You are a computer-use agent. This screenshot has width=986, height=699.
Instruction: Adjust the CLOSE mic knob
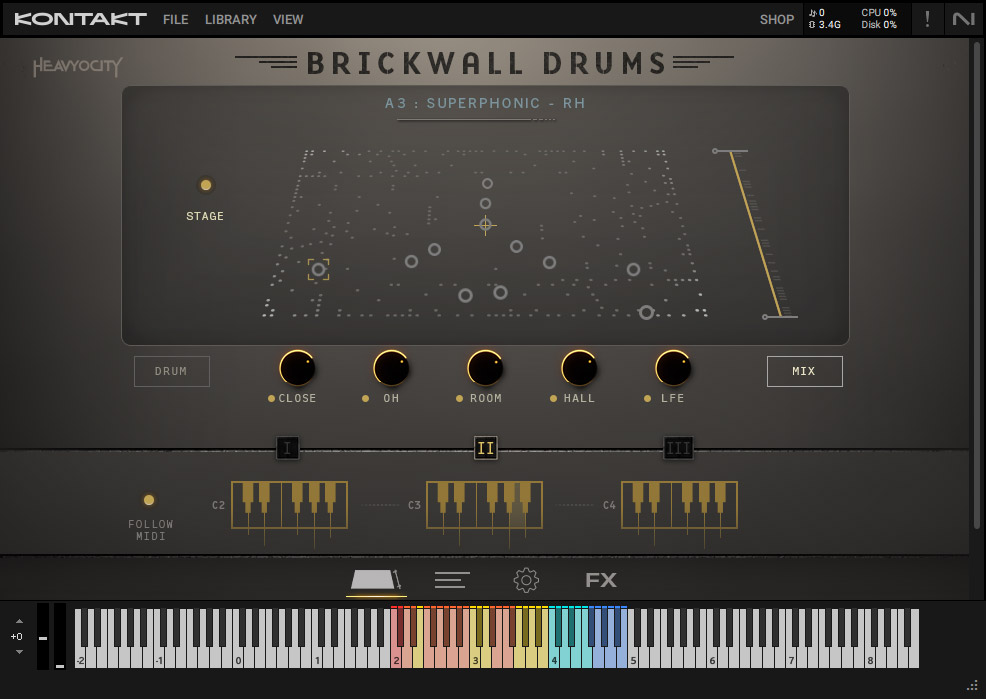(x=297, y=368)
